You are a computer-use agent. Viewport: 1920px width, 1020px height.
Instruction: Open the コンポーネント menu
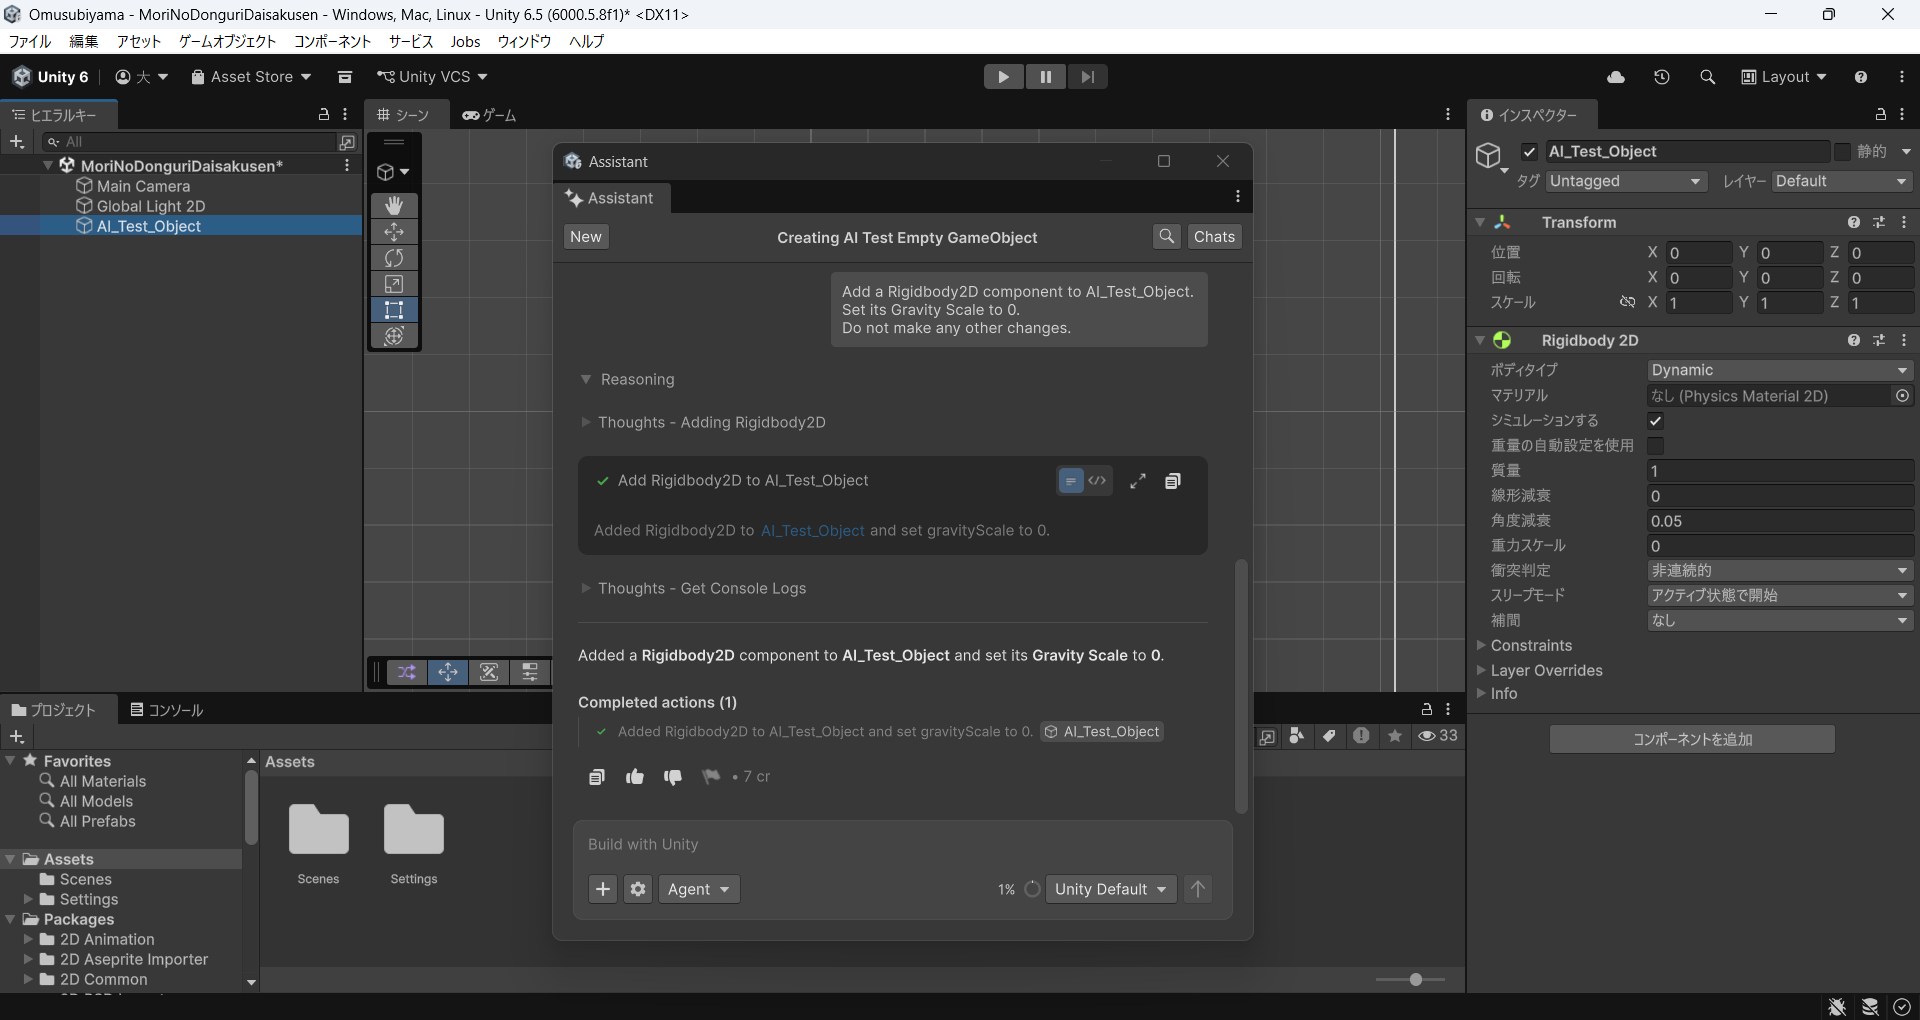coord(332,41)
